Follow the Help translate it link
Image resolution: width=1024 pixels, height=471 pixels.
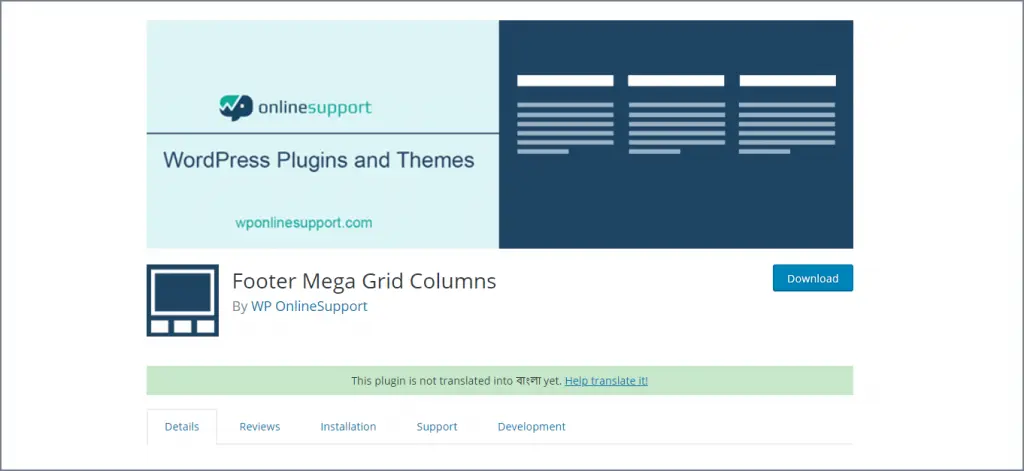[x=606, y=380]
